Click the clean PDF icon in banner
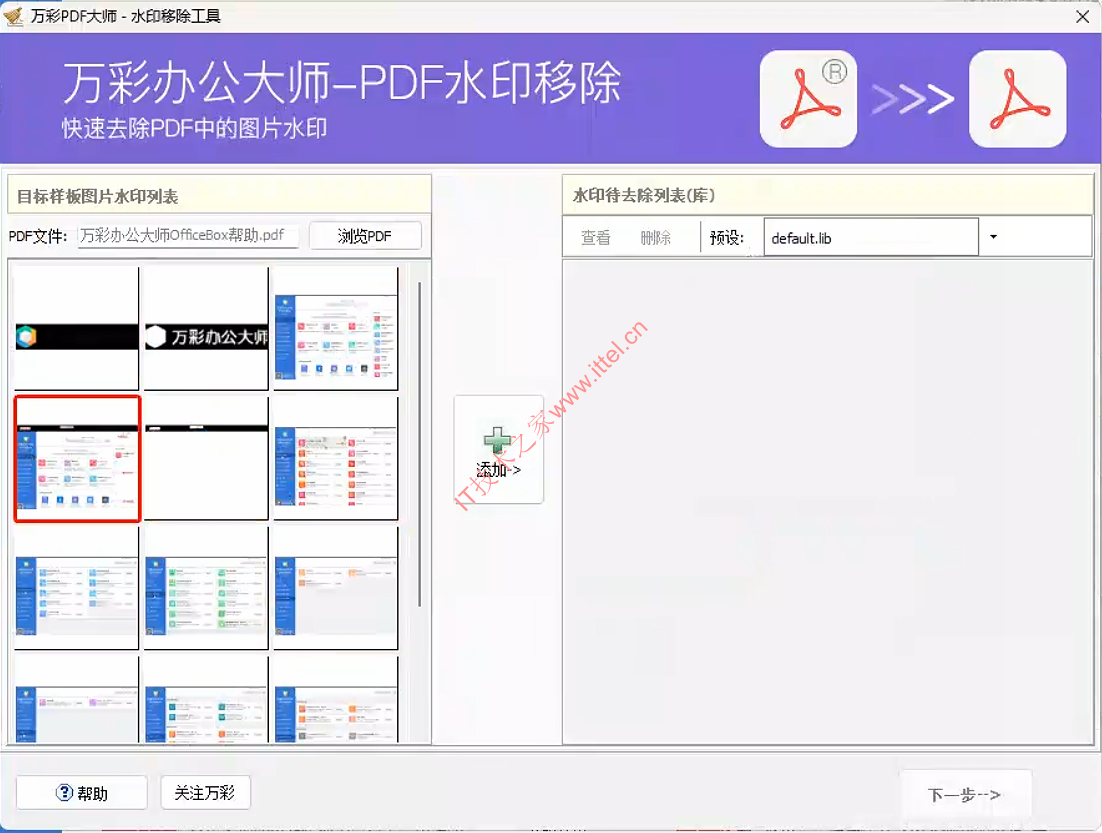The image size is (1102, 833). click(1018, 98)
